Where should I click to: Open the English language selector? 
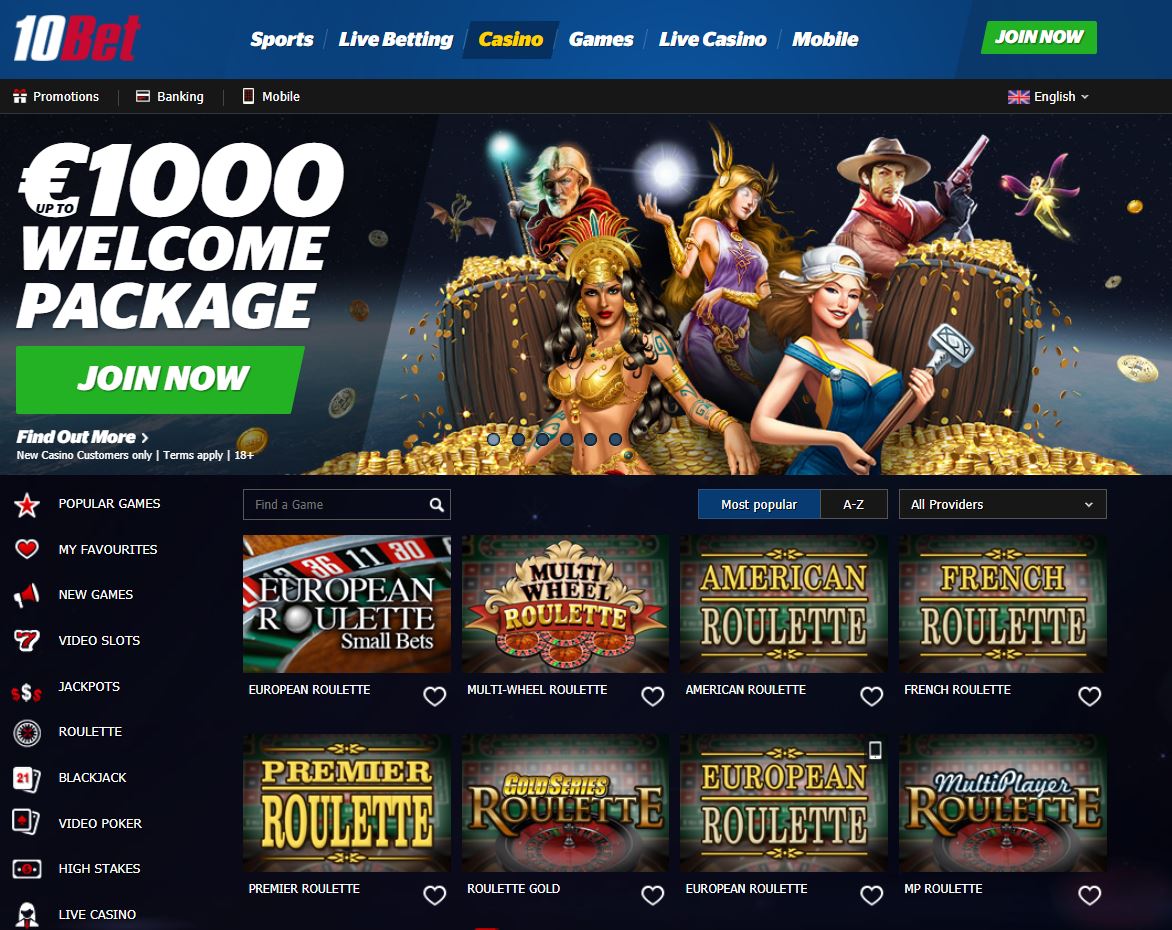coord(1048,96)
